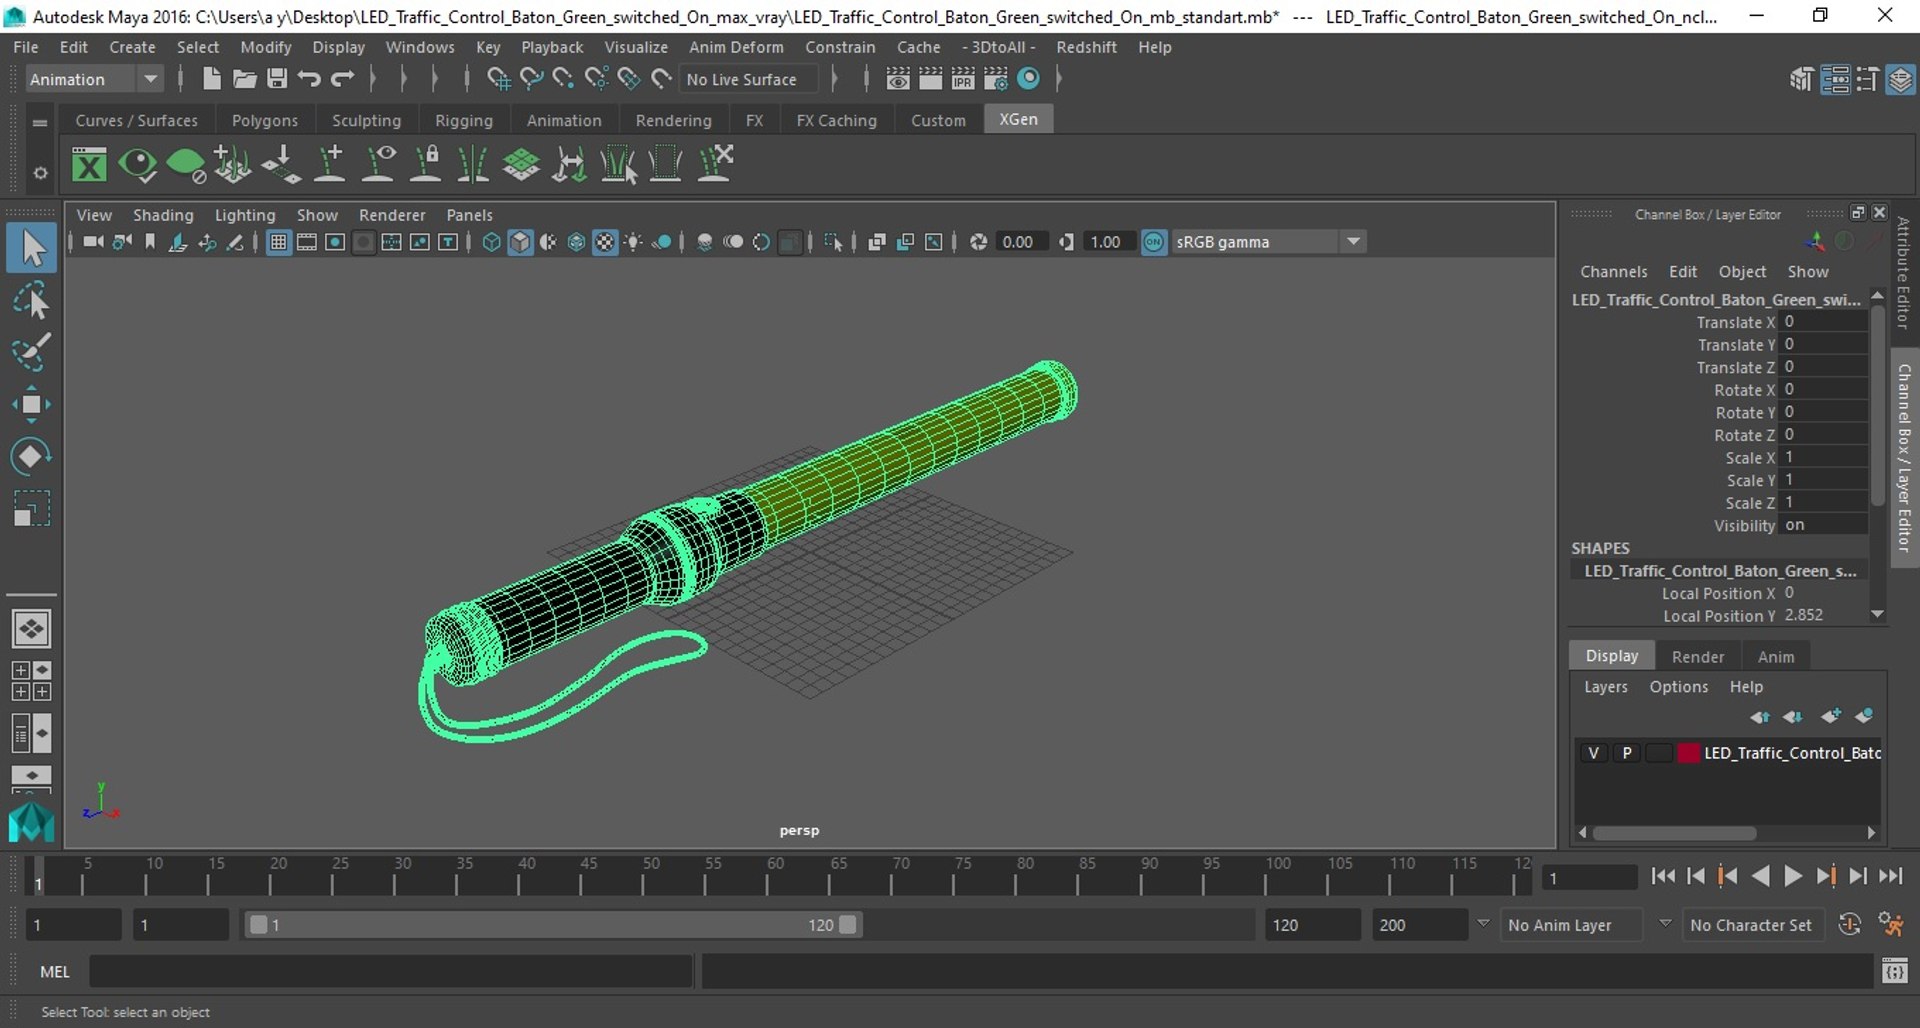Click the viewport Select Camera icon
The width and height of the screenshot is (1920, 1028).
93,242
